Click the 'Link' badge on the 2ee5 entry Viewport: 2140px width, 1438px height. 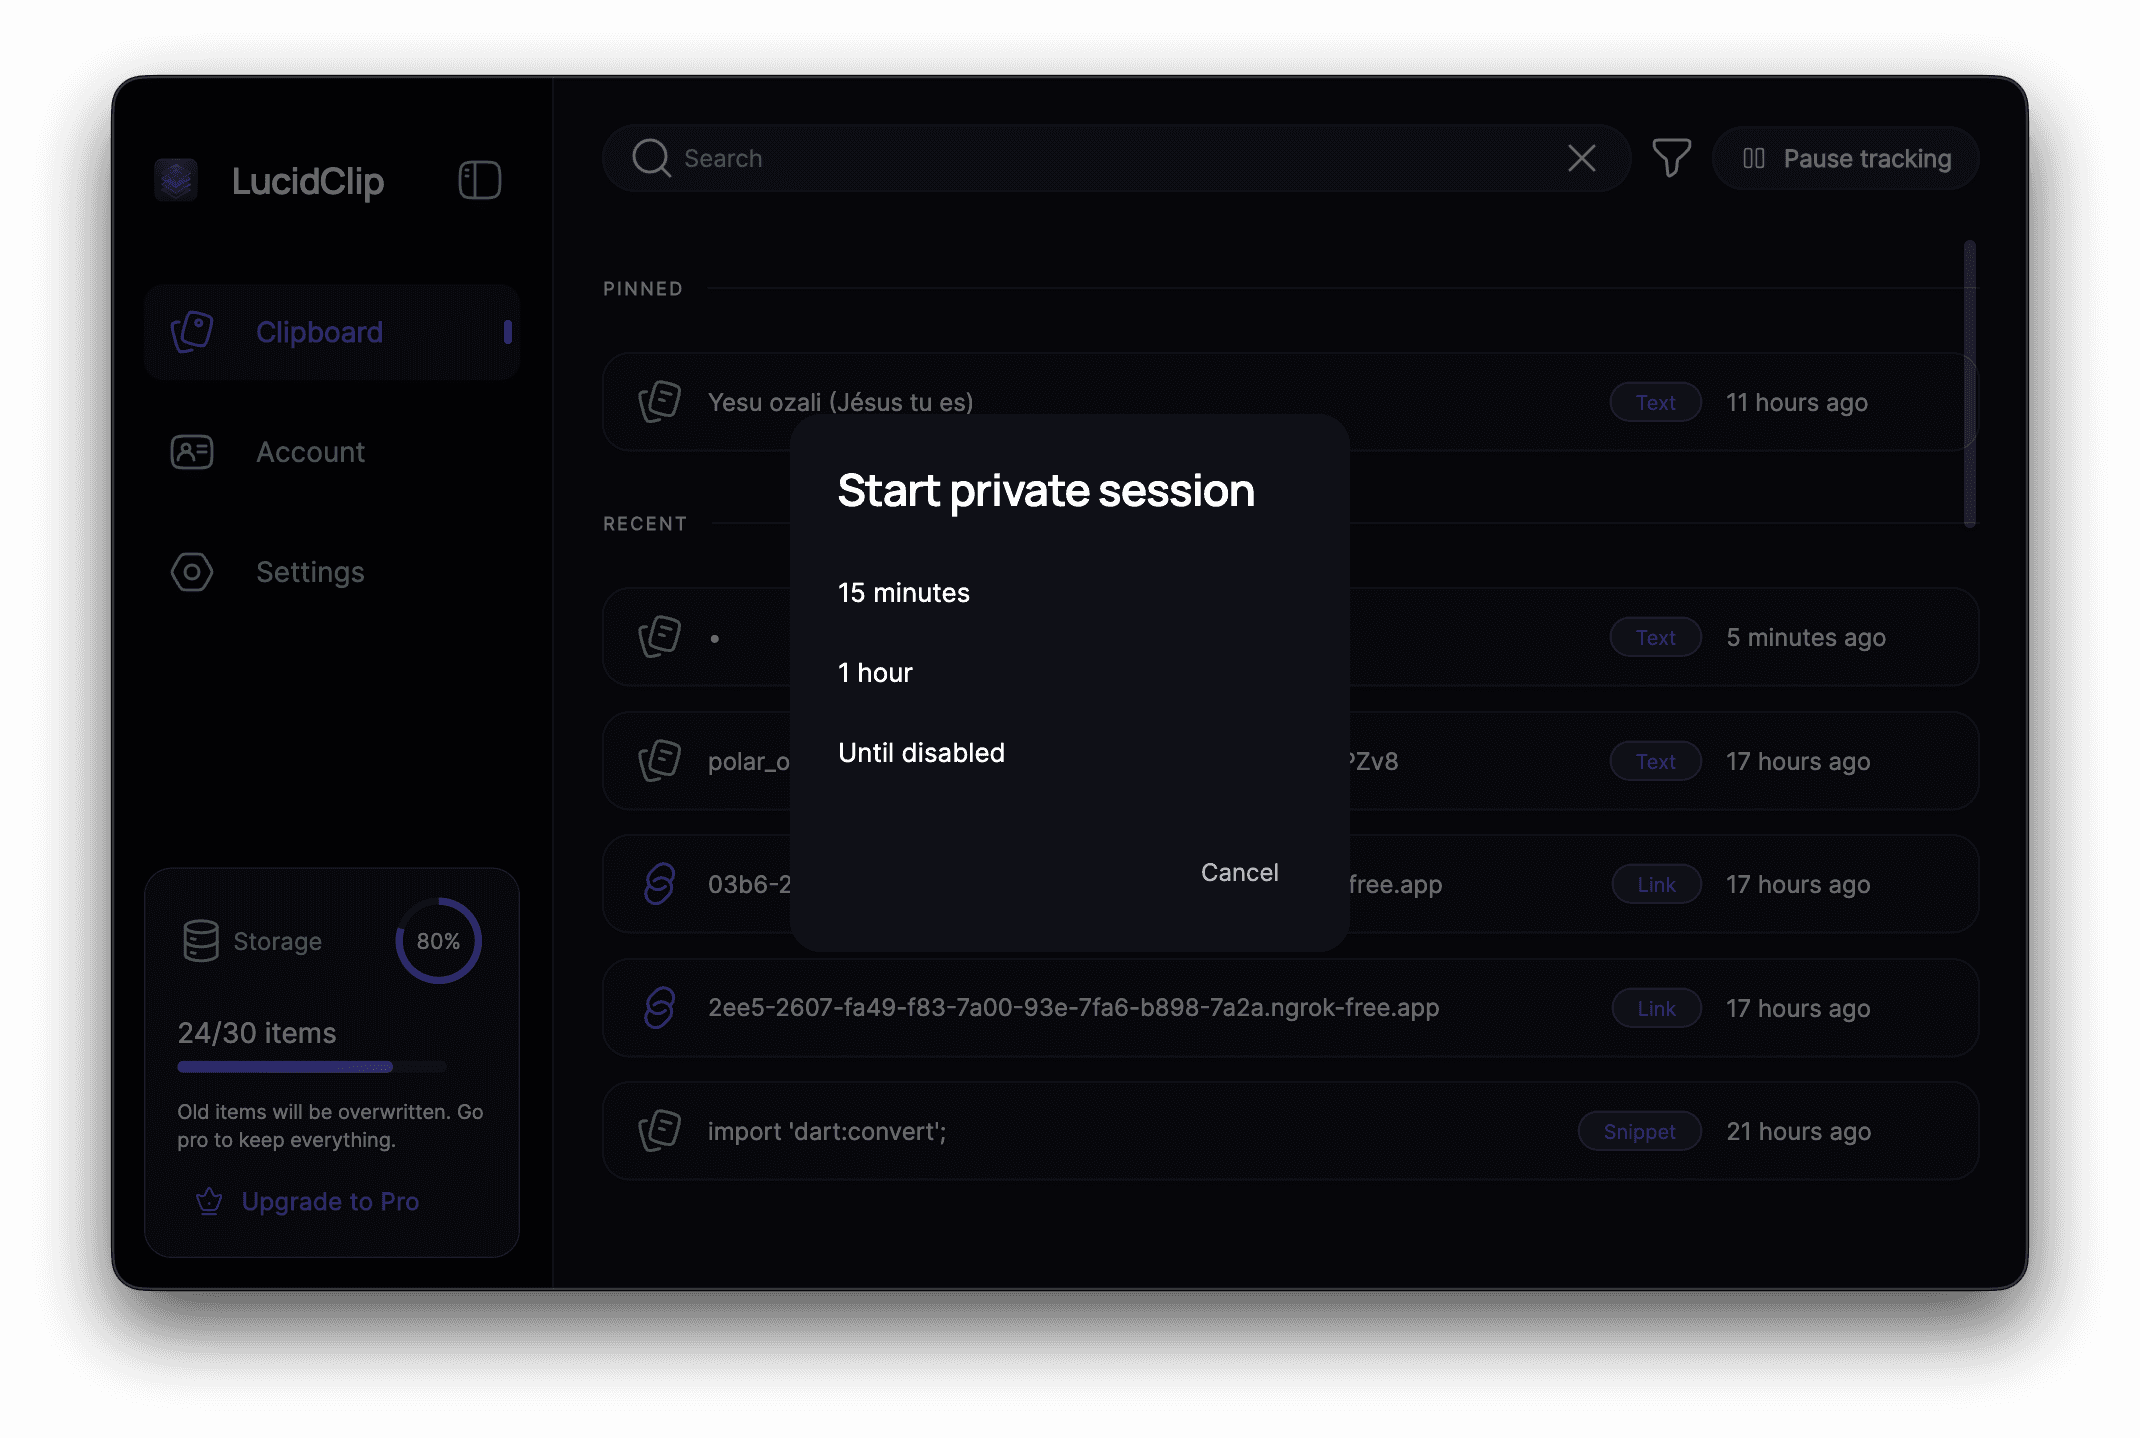[x=1656, y=1008]
